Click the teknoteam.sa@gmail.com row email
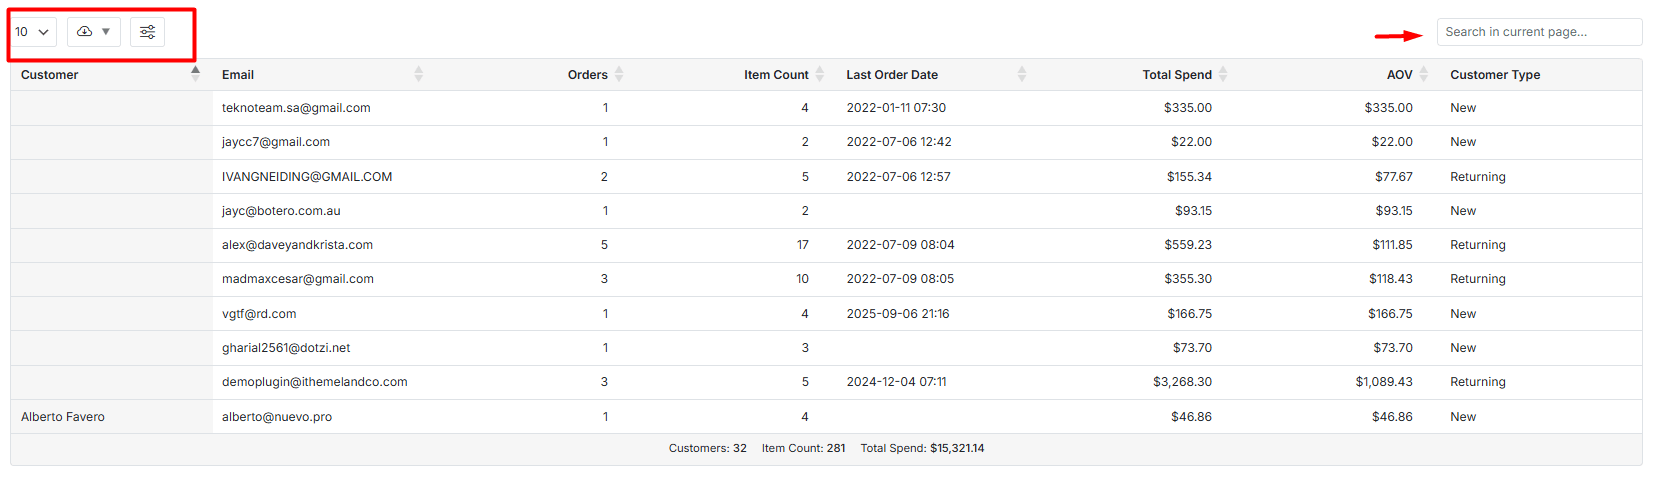 (296, 108)
